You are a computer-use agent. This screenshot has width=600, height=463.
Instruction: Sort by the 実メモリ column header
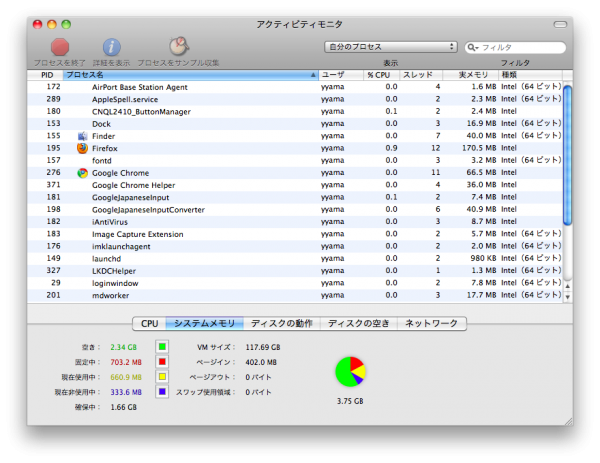pos(470,75)
